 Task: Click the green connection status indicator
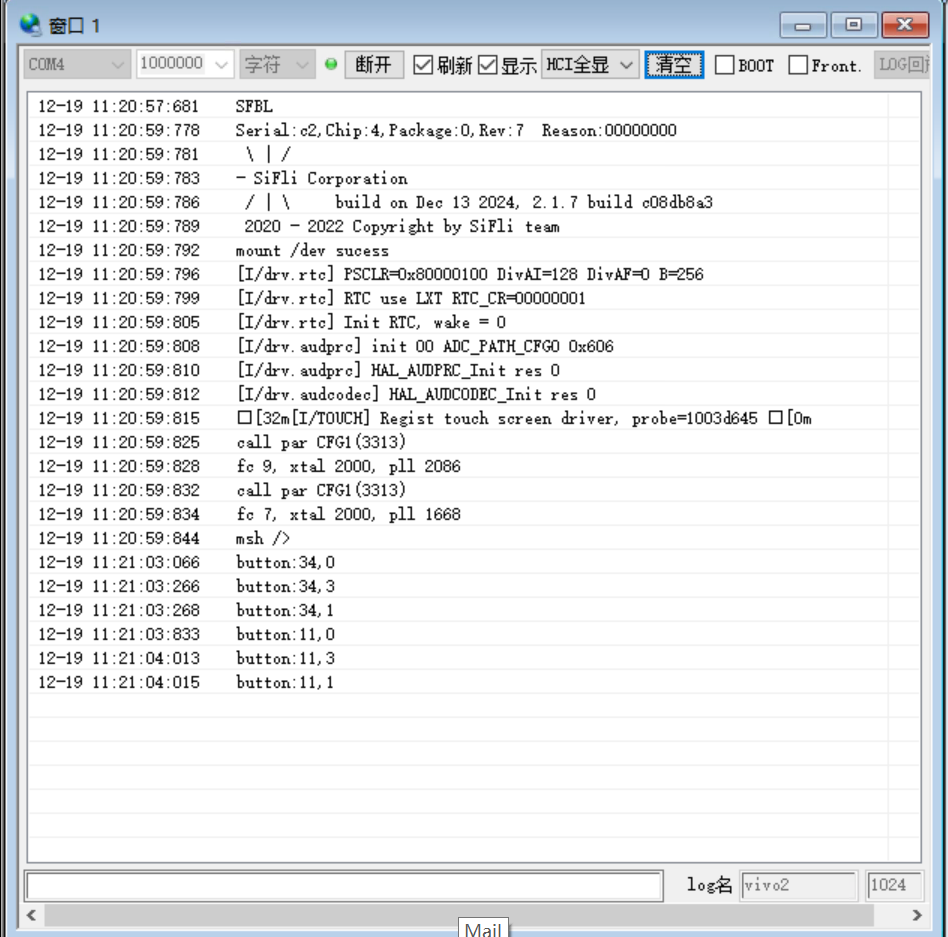331,65
